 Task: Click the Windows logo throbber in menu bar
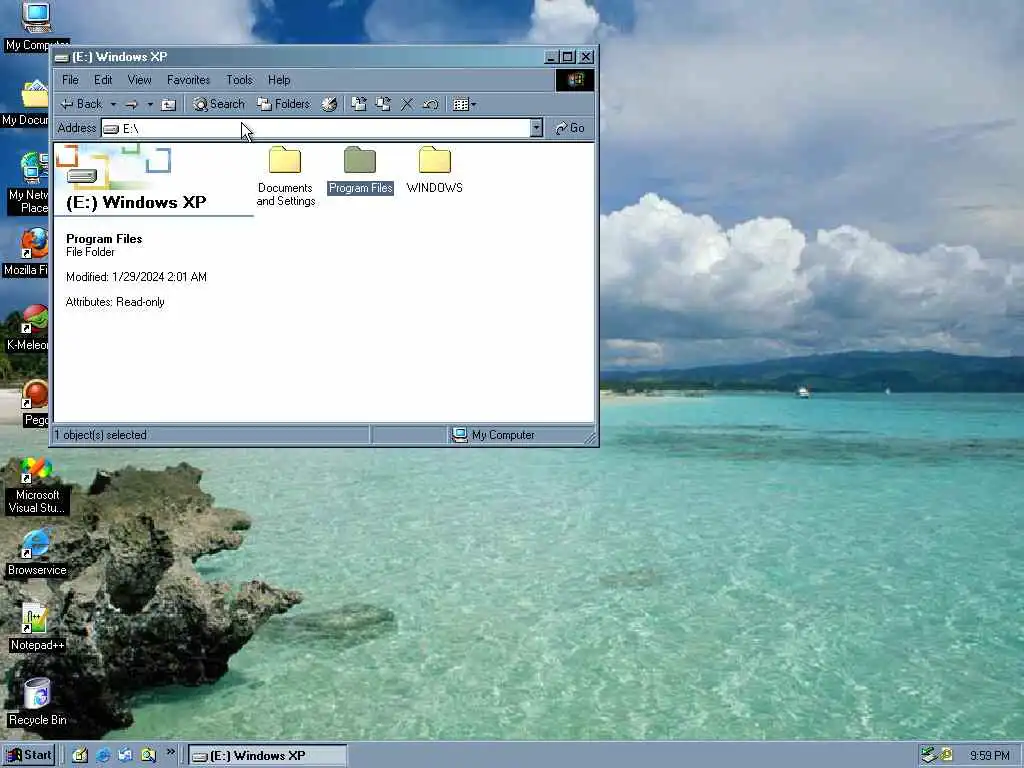[575, 80]
